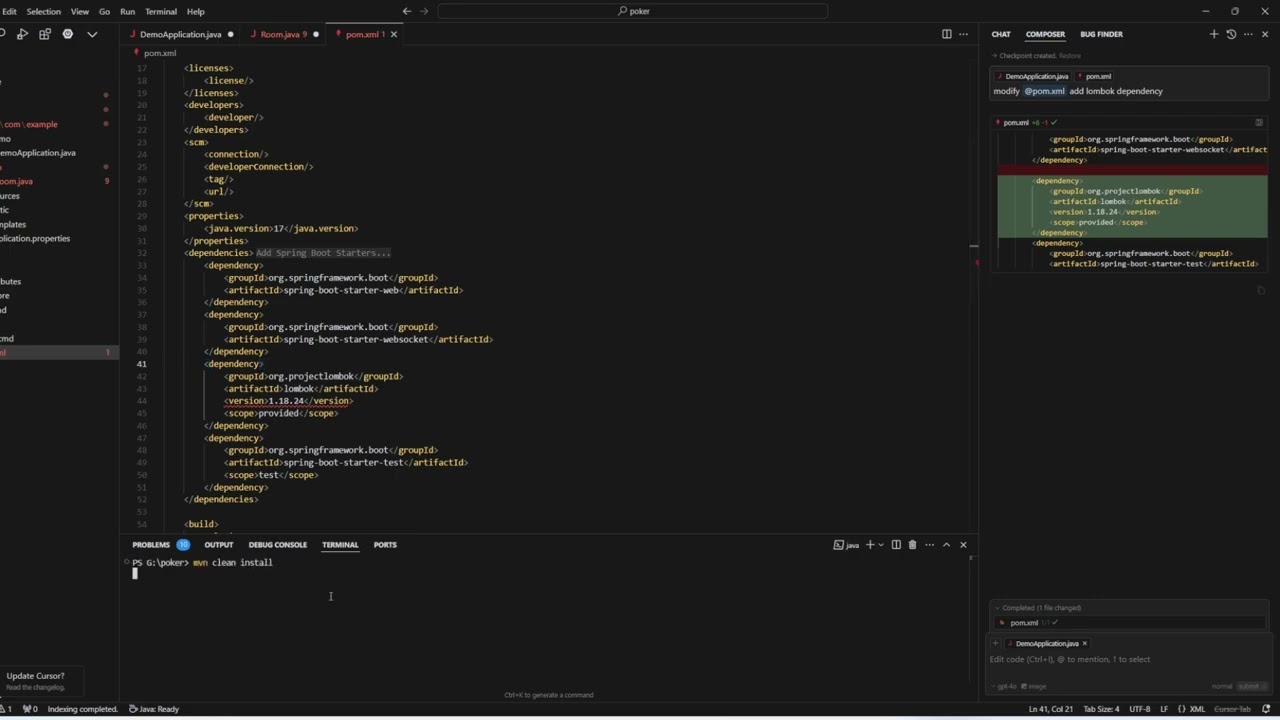Add context with plus button in composer input

(x=996, y=643)
